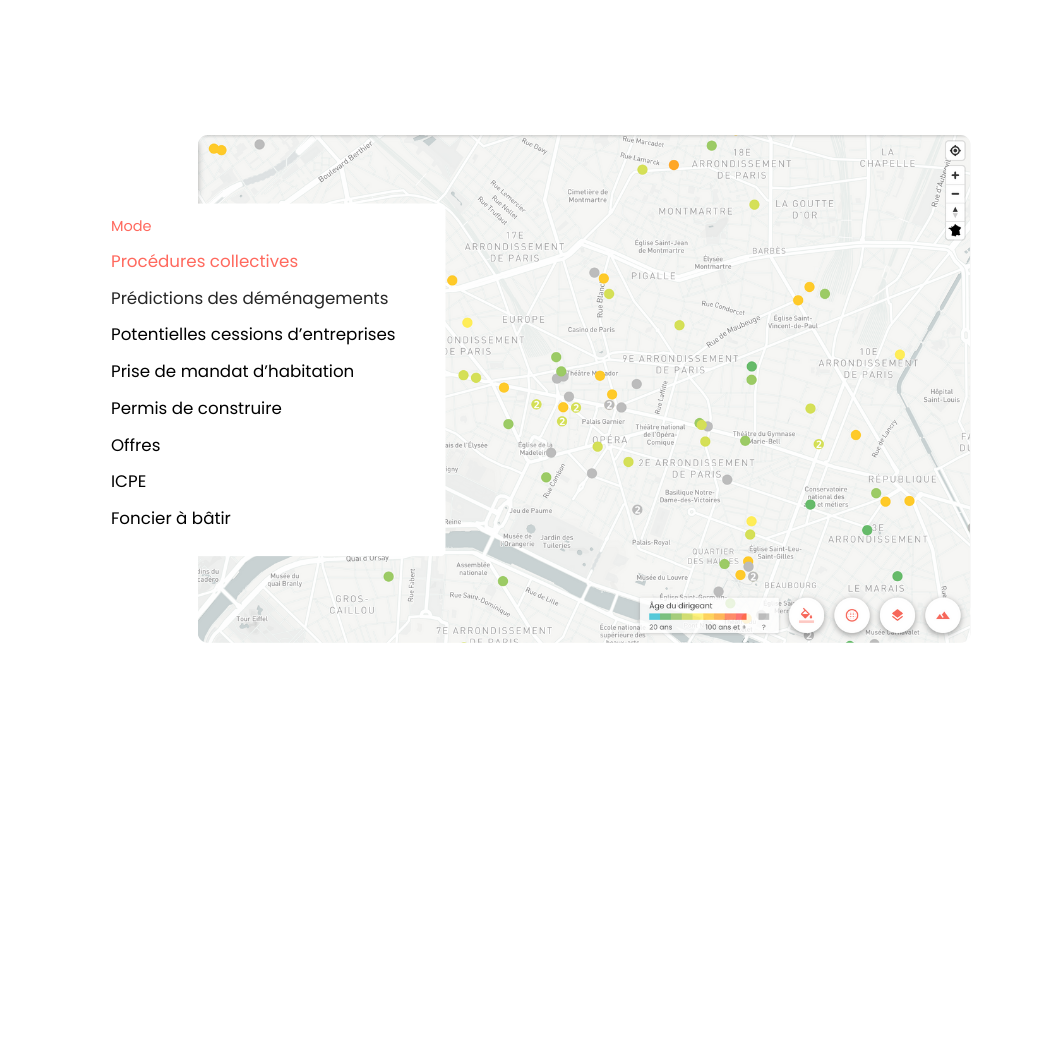This screenshot has width=1048, height=1048.
Task: Select Foncier à bâtir mode
Action: pos(170,518)
